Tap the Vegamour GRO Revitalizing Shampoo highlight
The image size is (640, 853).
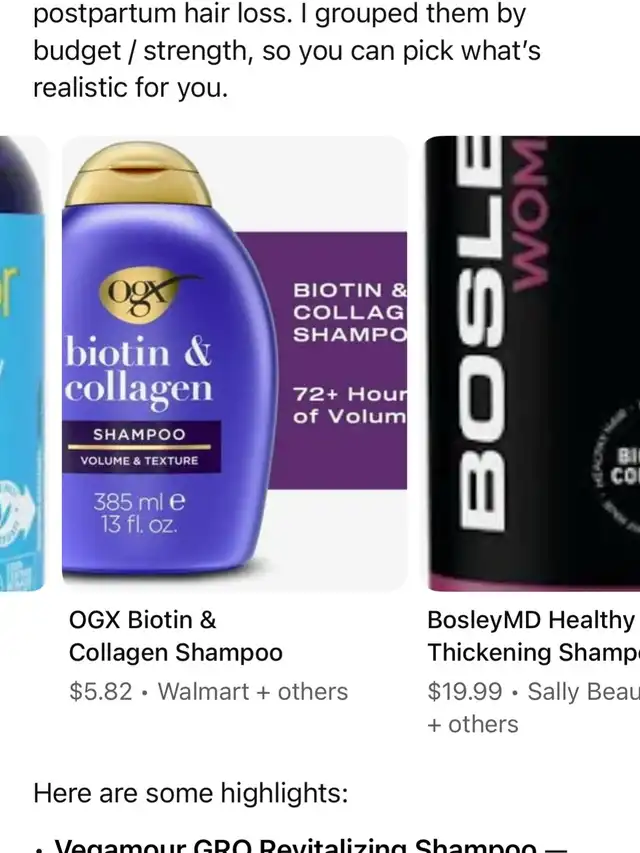click(x=303, y=846)
